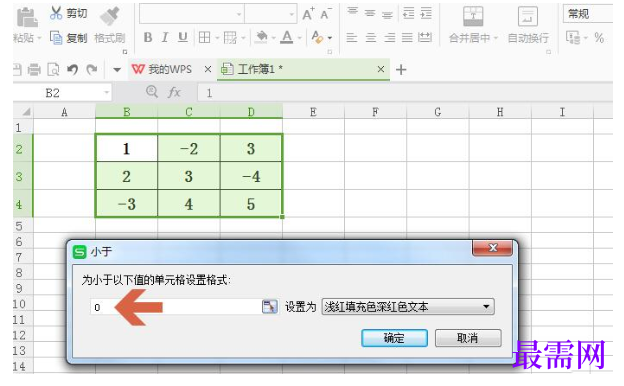Viewport: 624px width, 386px height.
Task: Click the 取消 button
Action: pyautogui.click(x=468, y=338)
